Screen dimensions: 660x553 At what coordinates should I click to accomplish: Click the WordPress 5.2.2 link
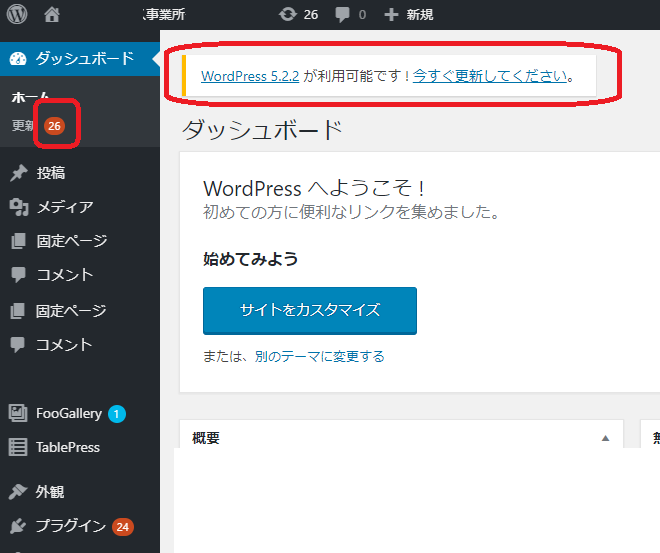(x=250, y=76)
